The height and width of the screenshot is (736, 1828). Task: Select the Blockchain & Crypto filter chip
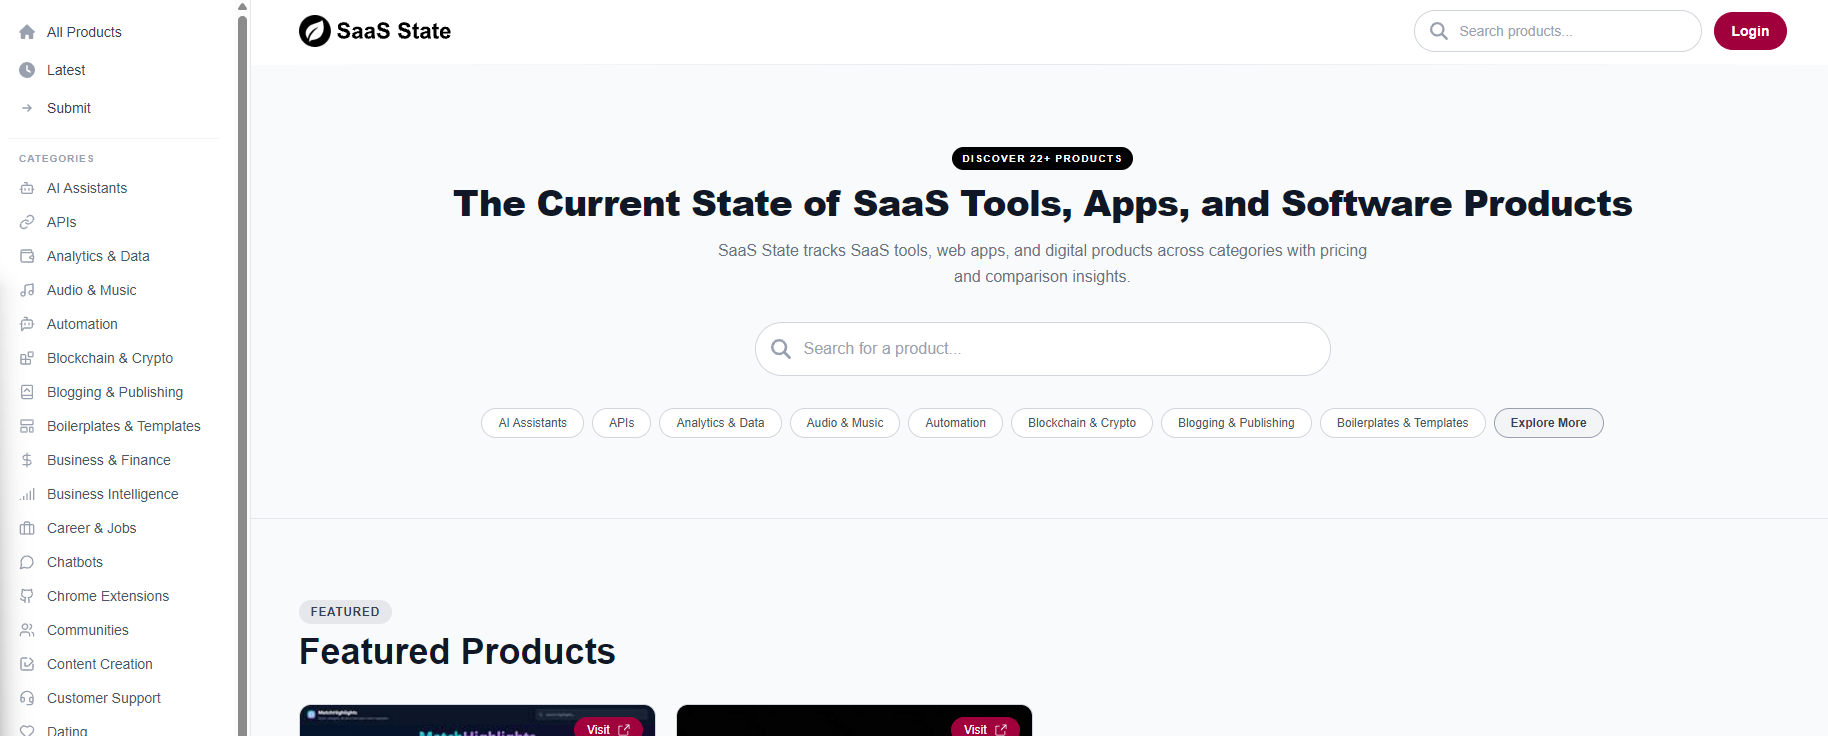click(1081, 423)
